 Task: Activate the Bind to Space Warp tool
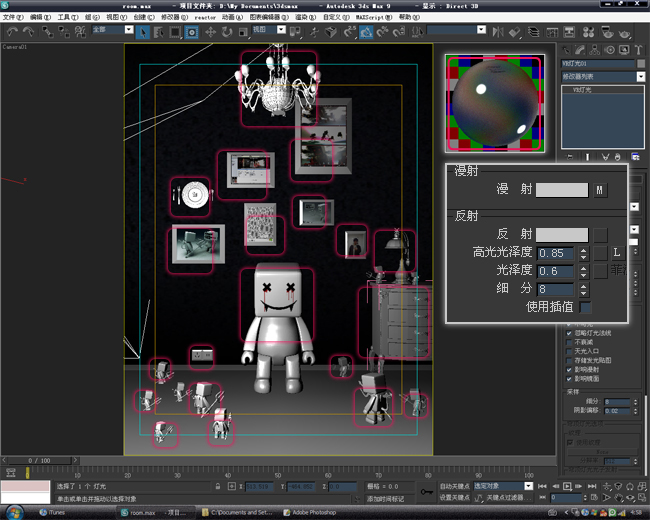pyautogui.click(x=80, y=32)
